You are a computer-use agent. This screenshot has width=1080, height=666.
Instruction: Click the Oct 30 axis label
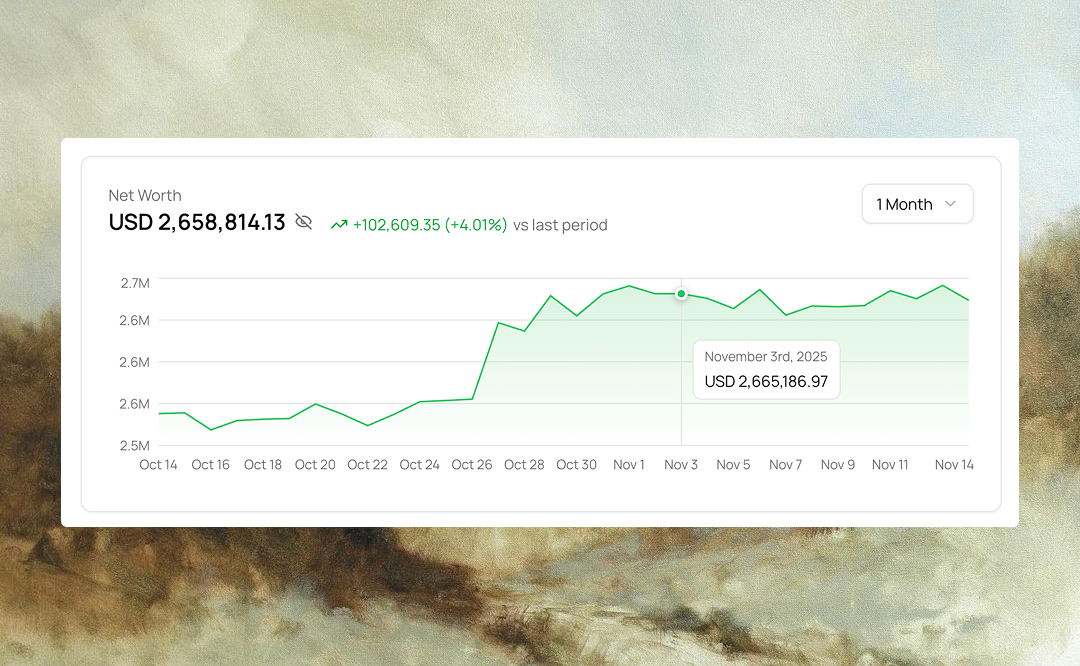577,464
